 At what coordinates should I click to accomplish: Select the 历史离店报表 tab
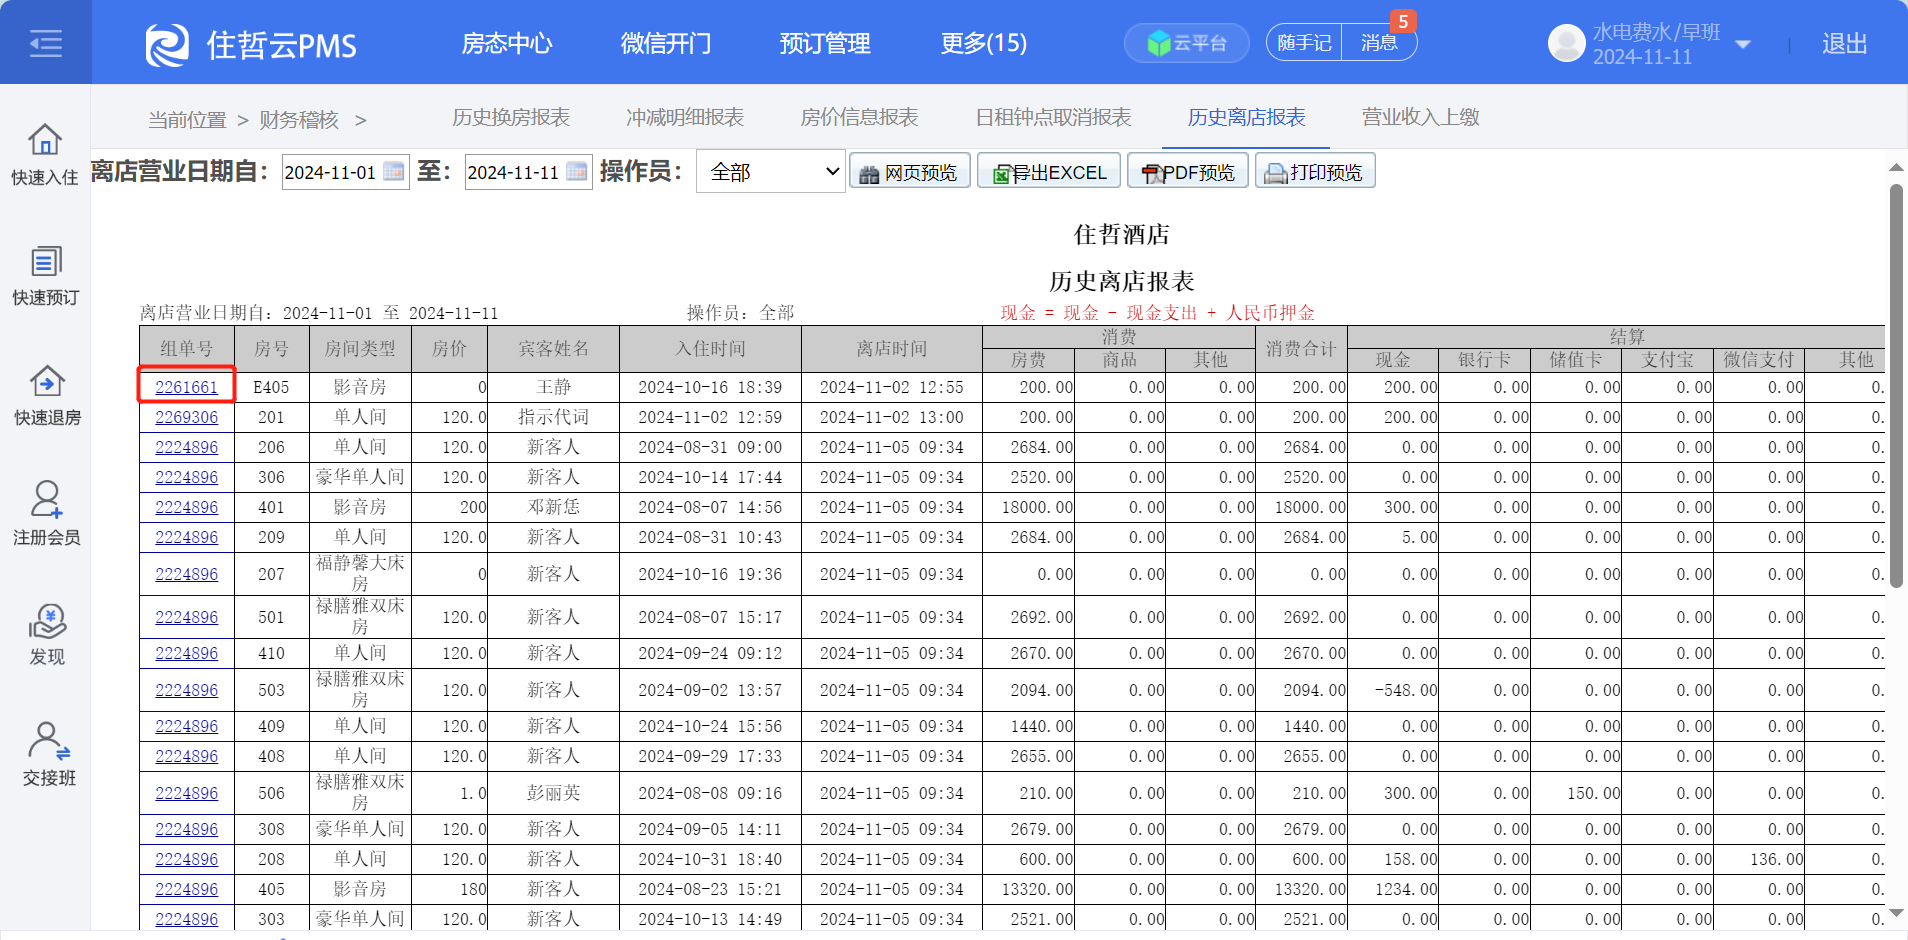tap(1246, 117)
